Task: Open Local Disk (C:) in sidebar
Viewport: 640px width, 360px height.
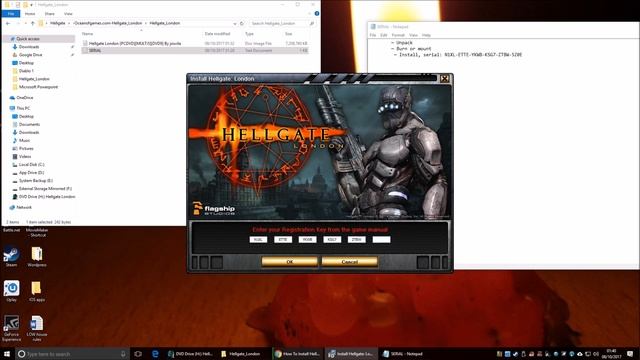Action: (x=31, y=164)
